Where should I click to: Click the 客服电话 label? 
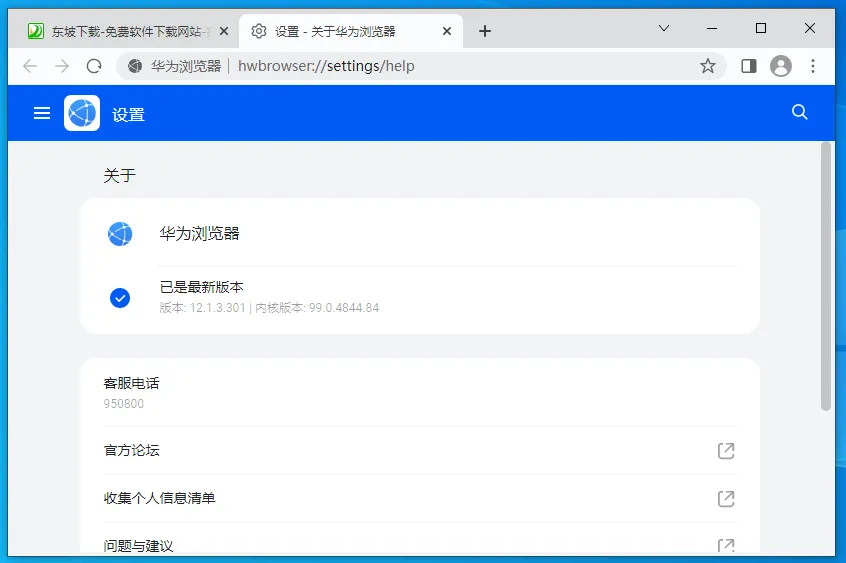tap(132, 383)
